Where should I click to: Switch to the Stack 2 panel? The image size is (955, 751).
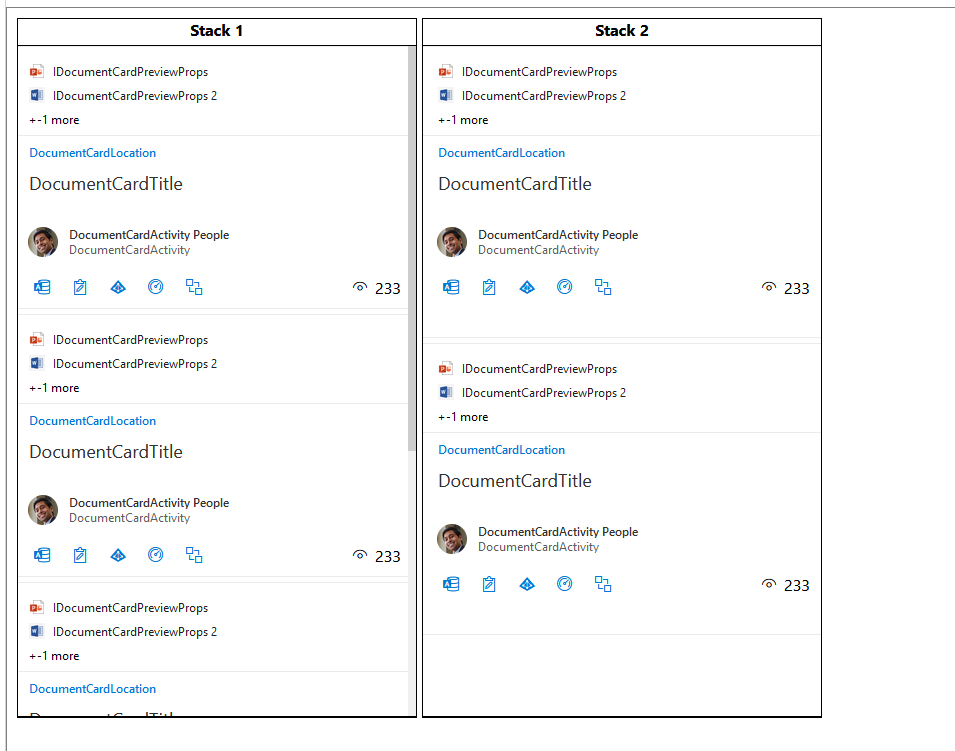(621, 31)
